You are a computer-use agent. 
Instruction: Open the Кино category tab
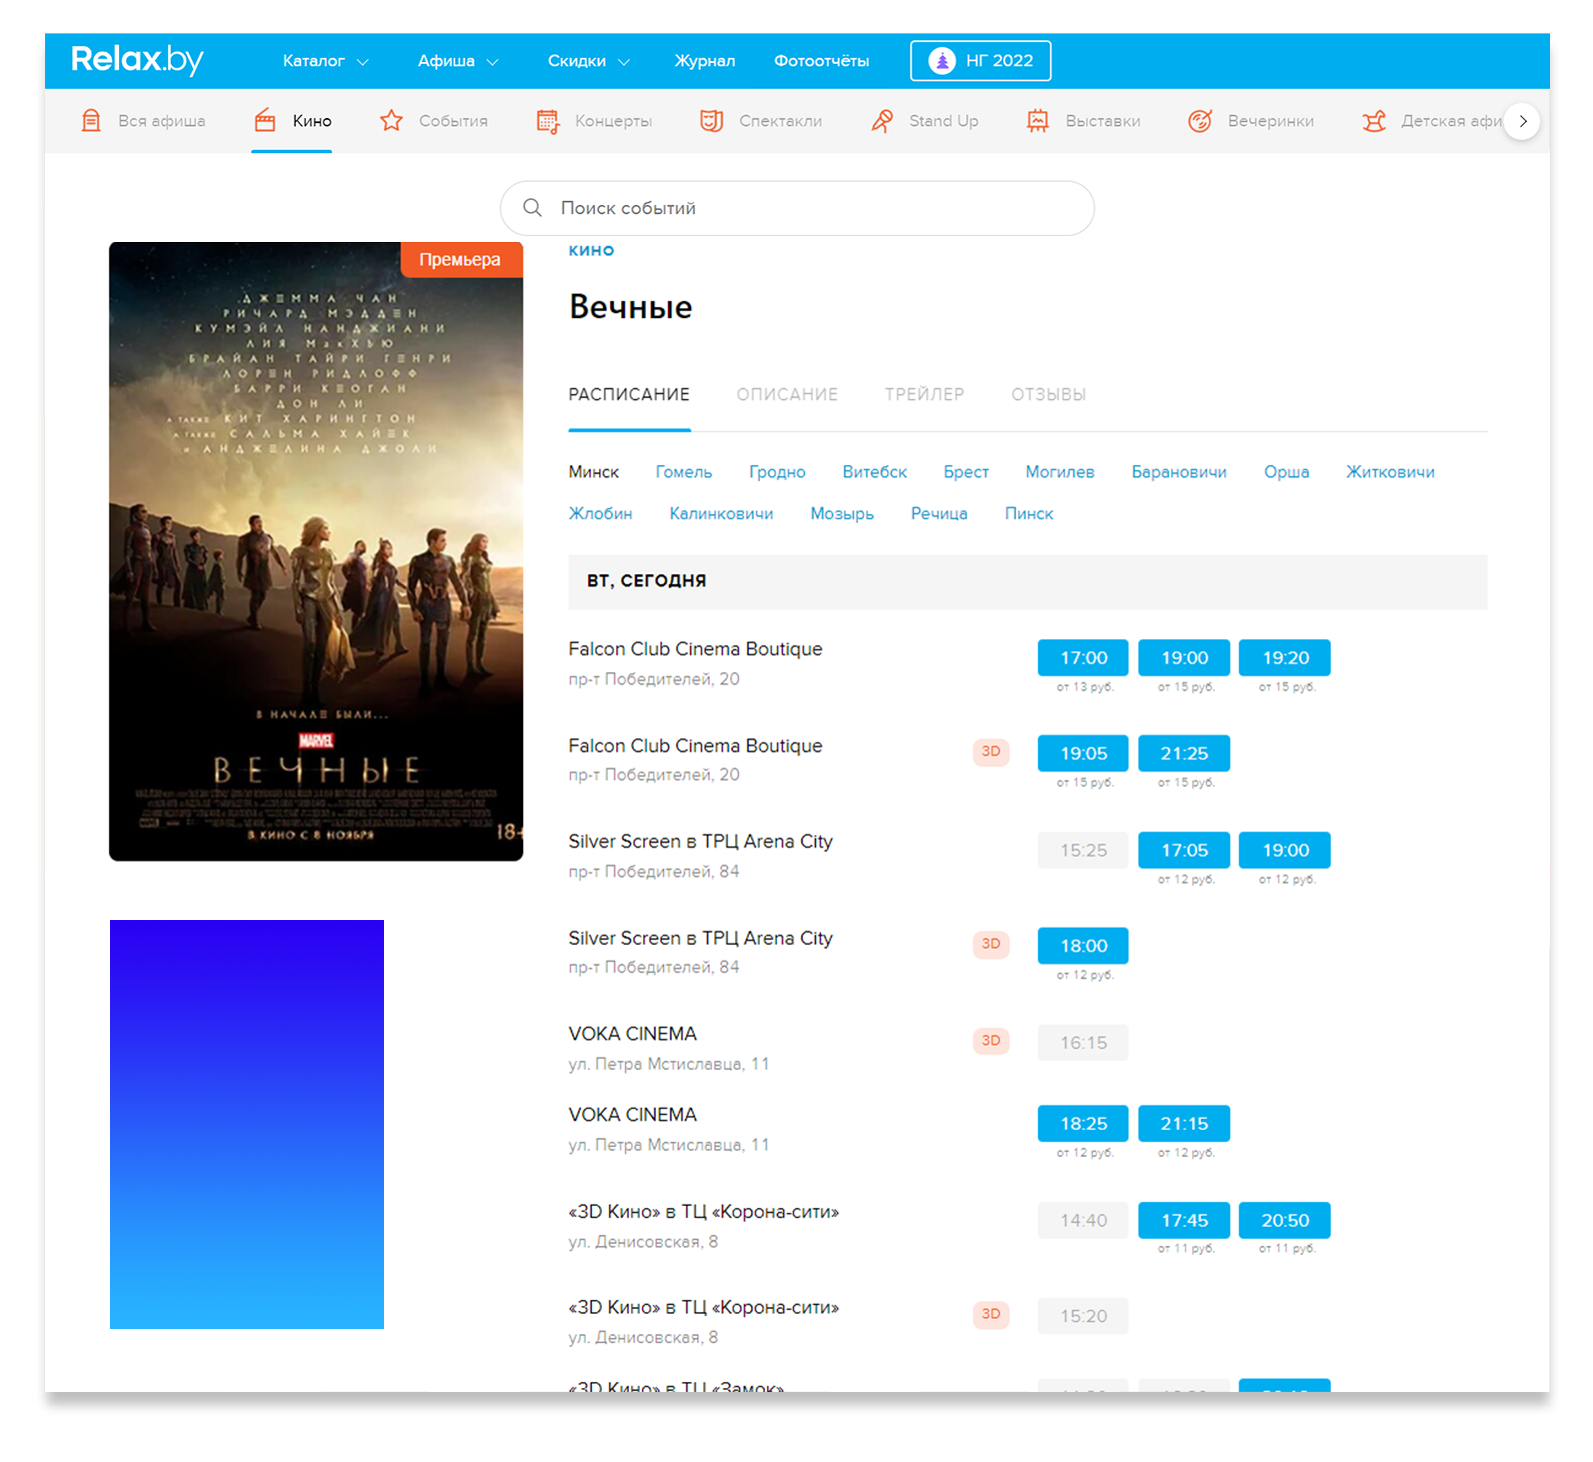291,121
